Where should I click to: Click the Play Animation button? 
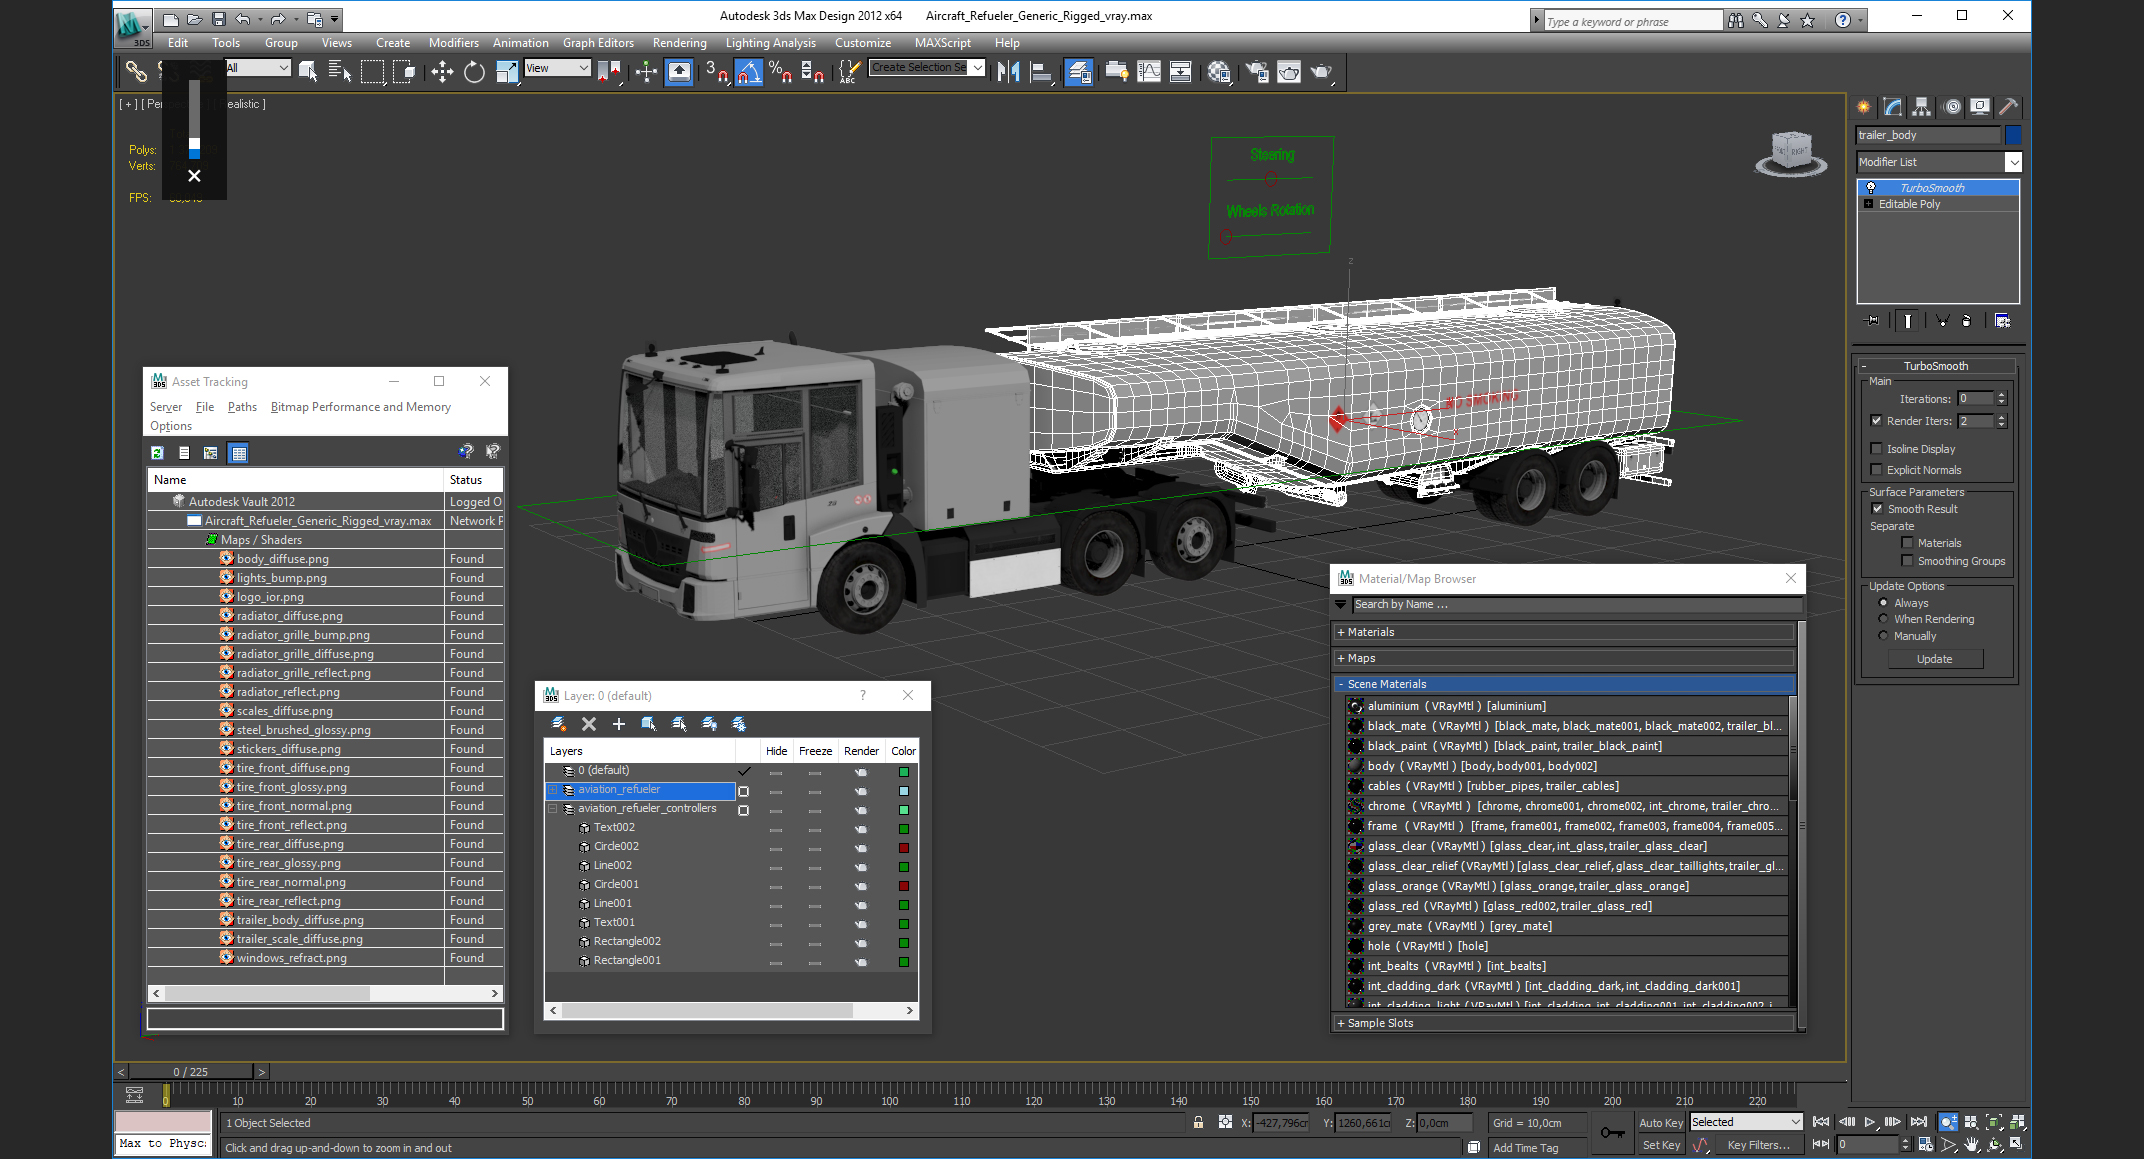coord(1870,1122)
